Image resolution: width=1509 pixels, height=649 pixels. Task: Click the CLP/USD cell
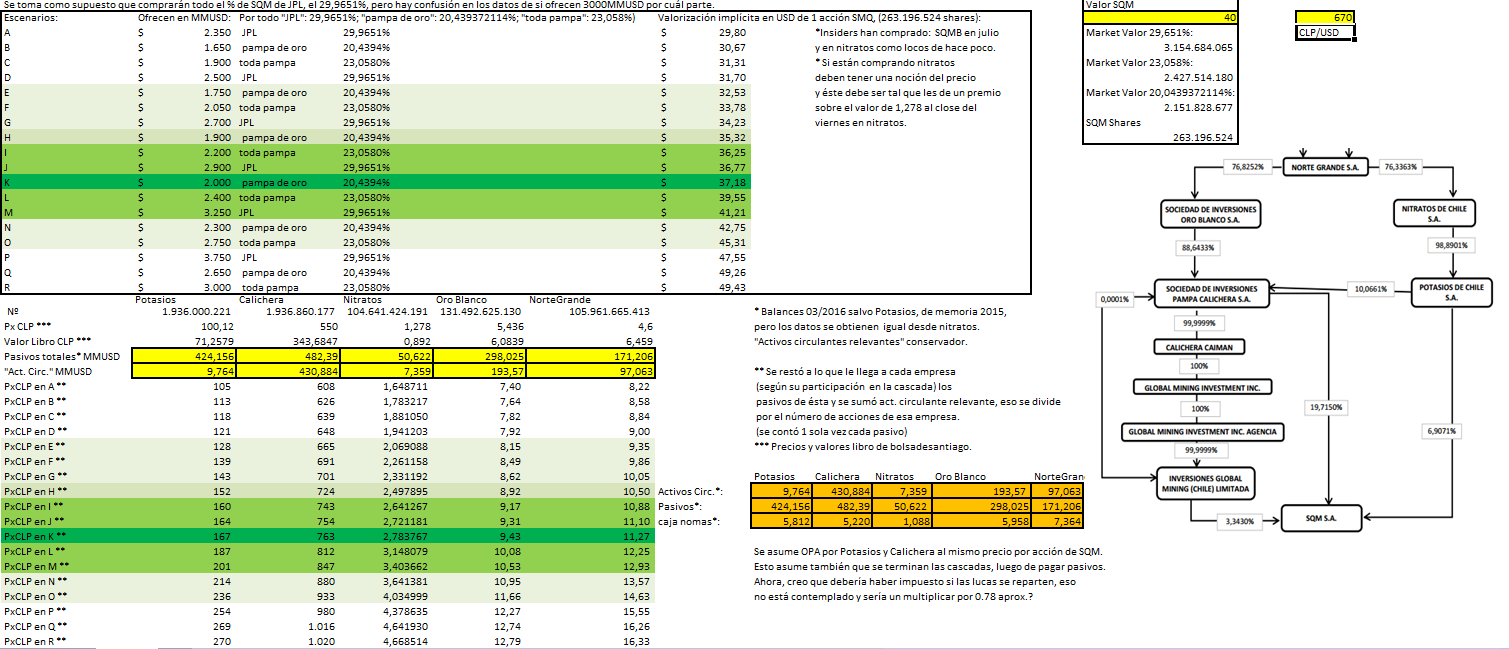[1325, 32]
